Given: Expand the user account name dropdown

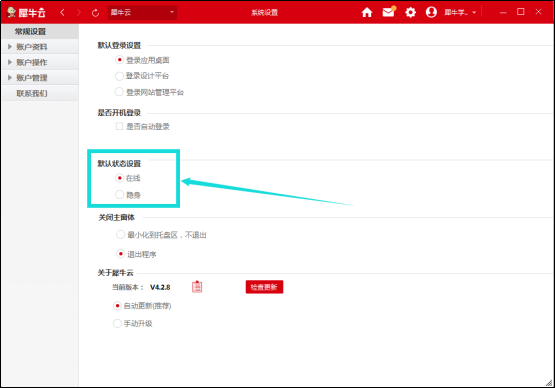Looking at the screenshot, I should click(460, 13).
